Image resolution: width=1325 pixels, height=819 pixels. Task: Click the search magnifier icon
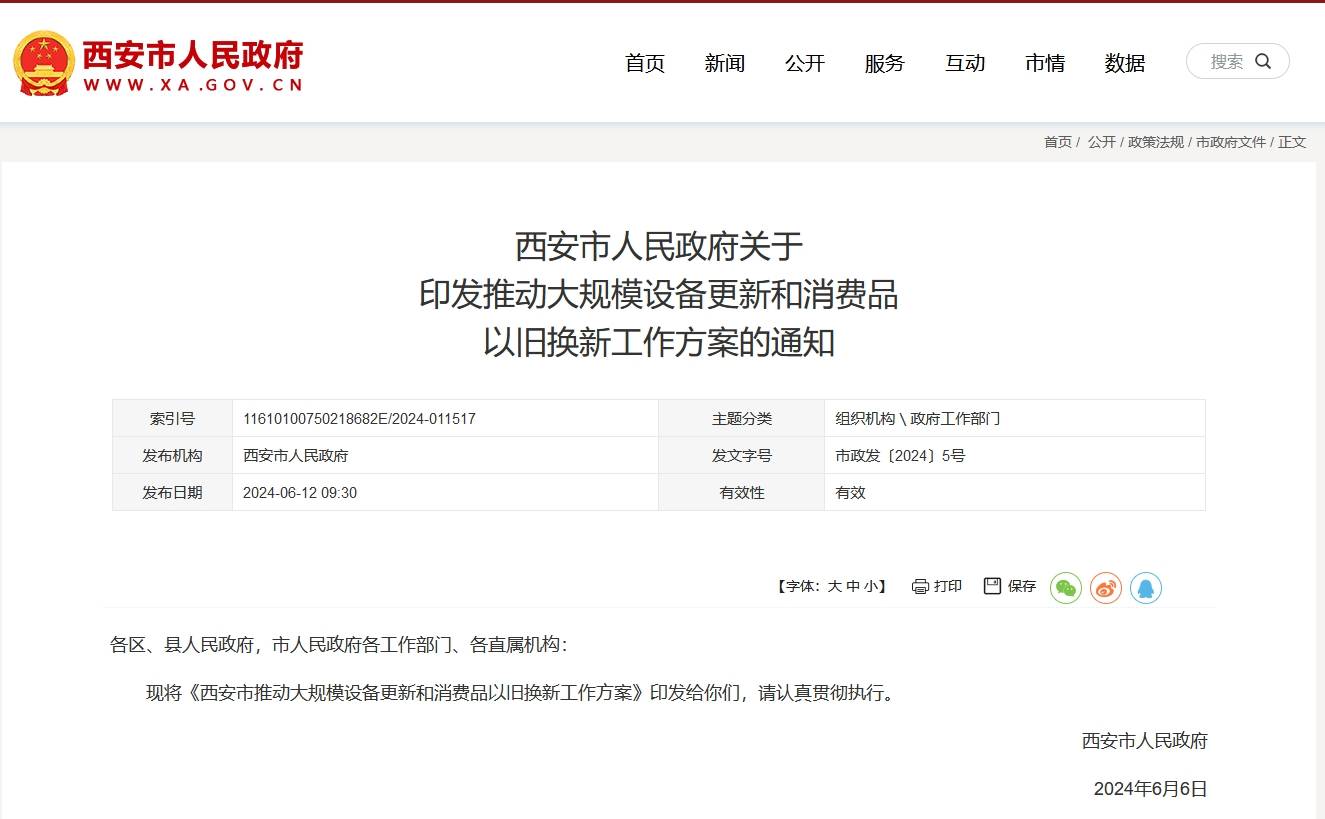pyautogui.click(x=1263, y=61)
